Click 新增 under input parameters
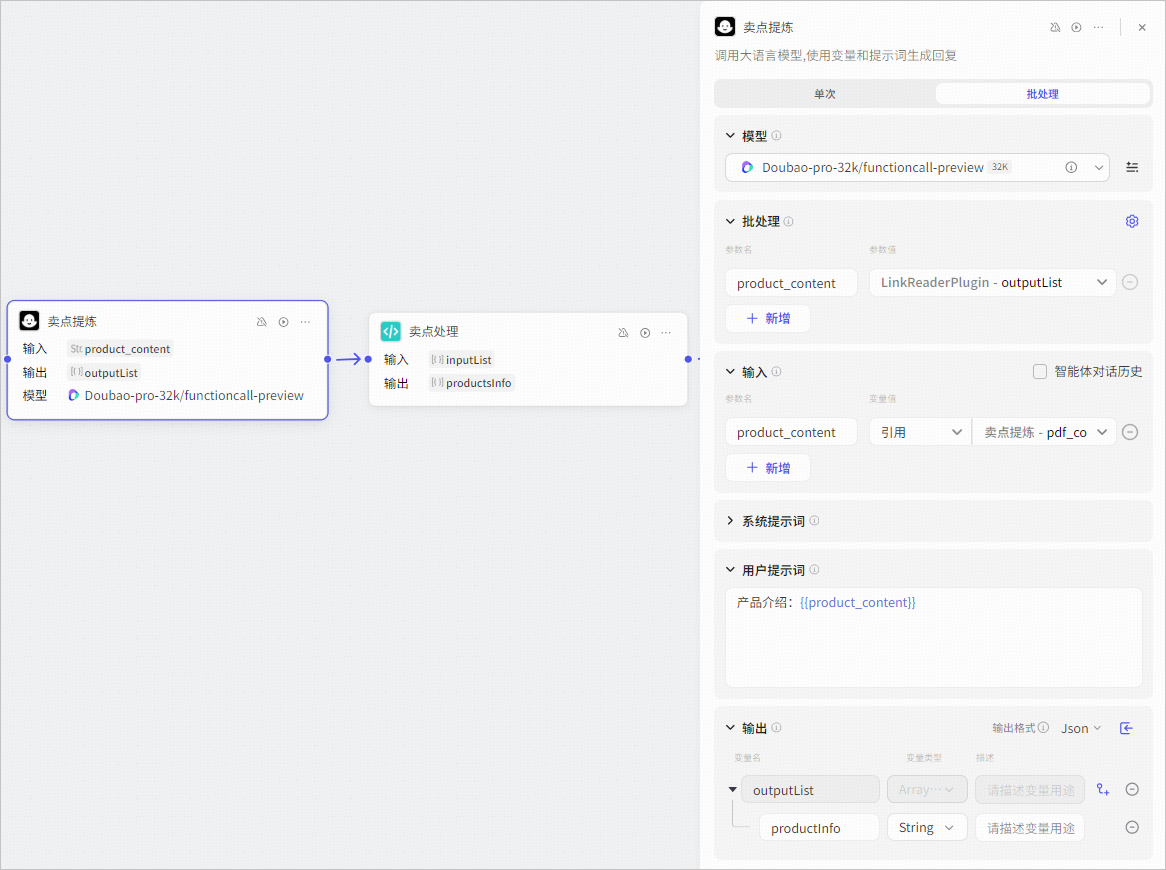 tap(768, 468)
